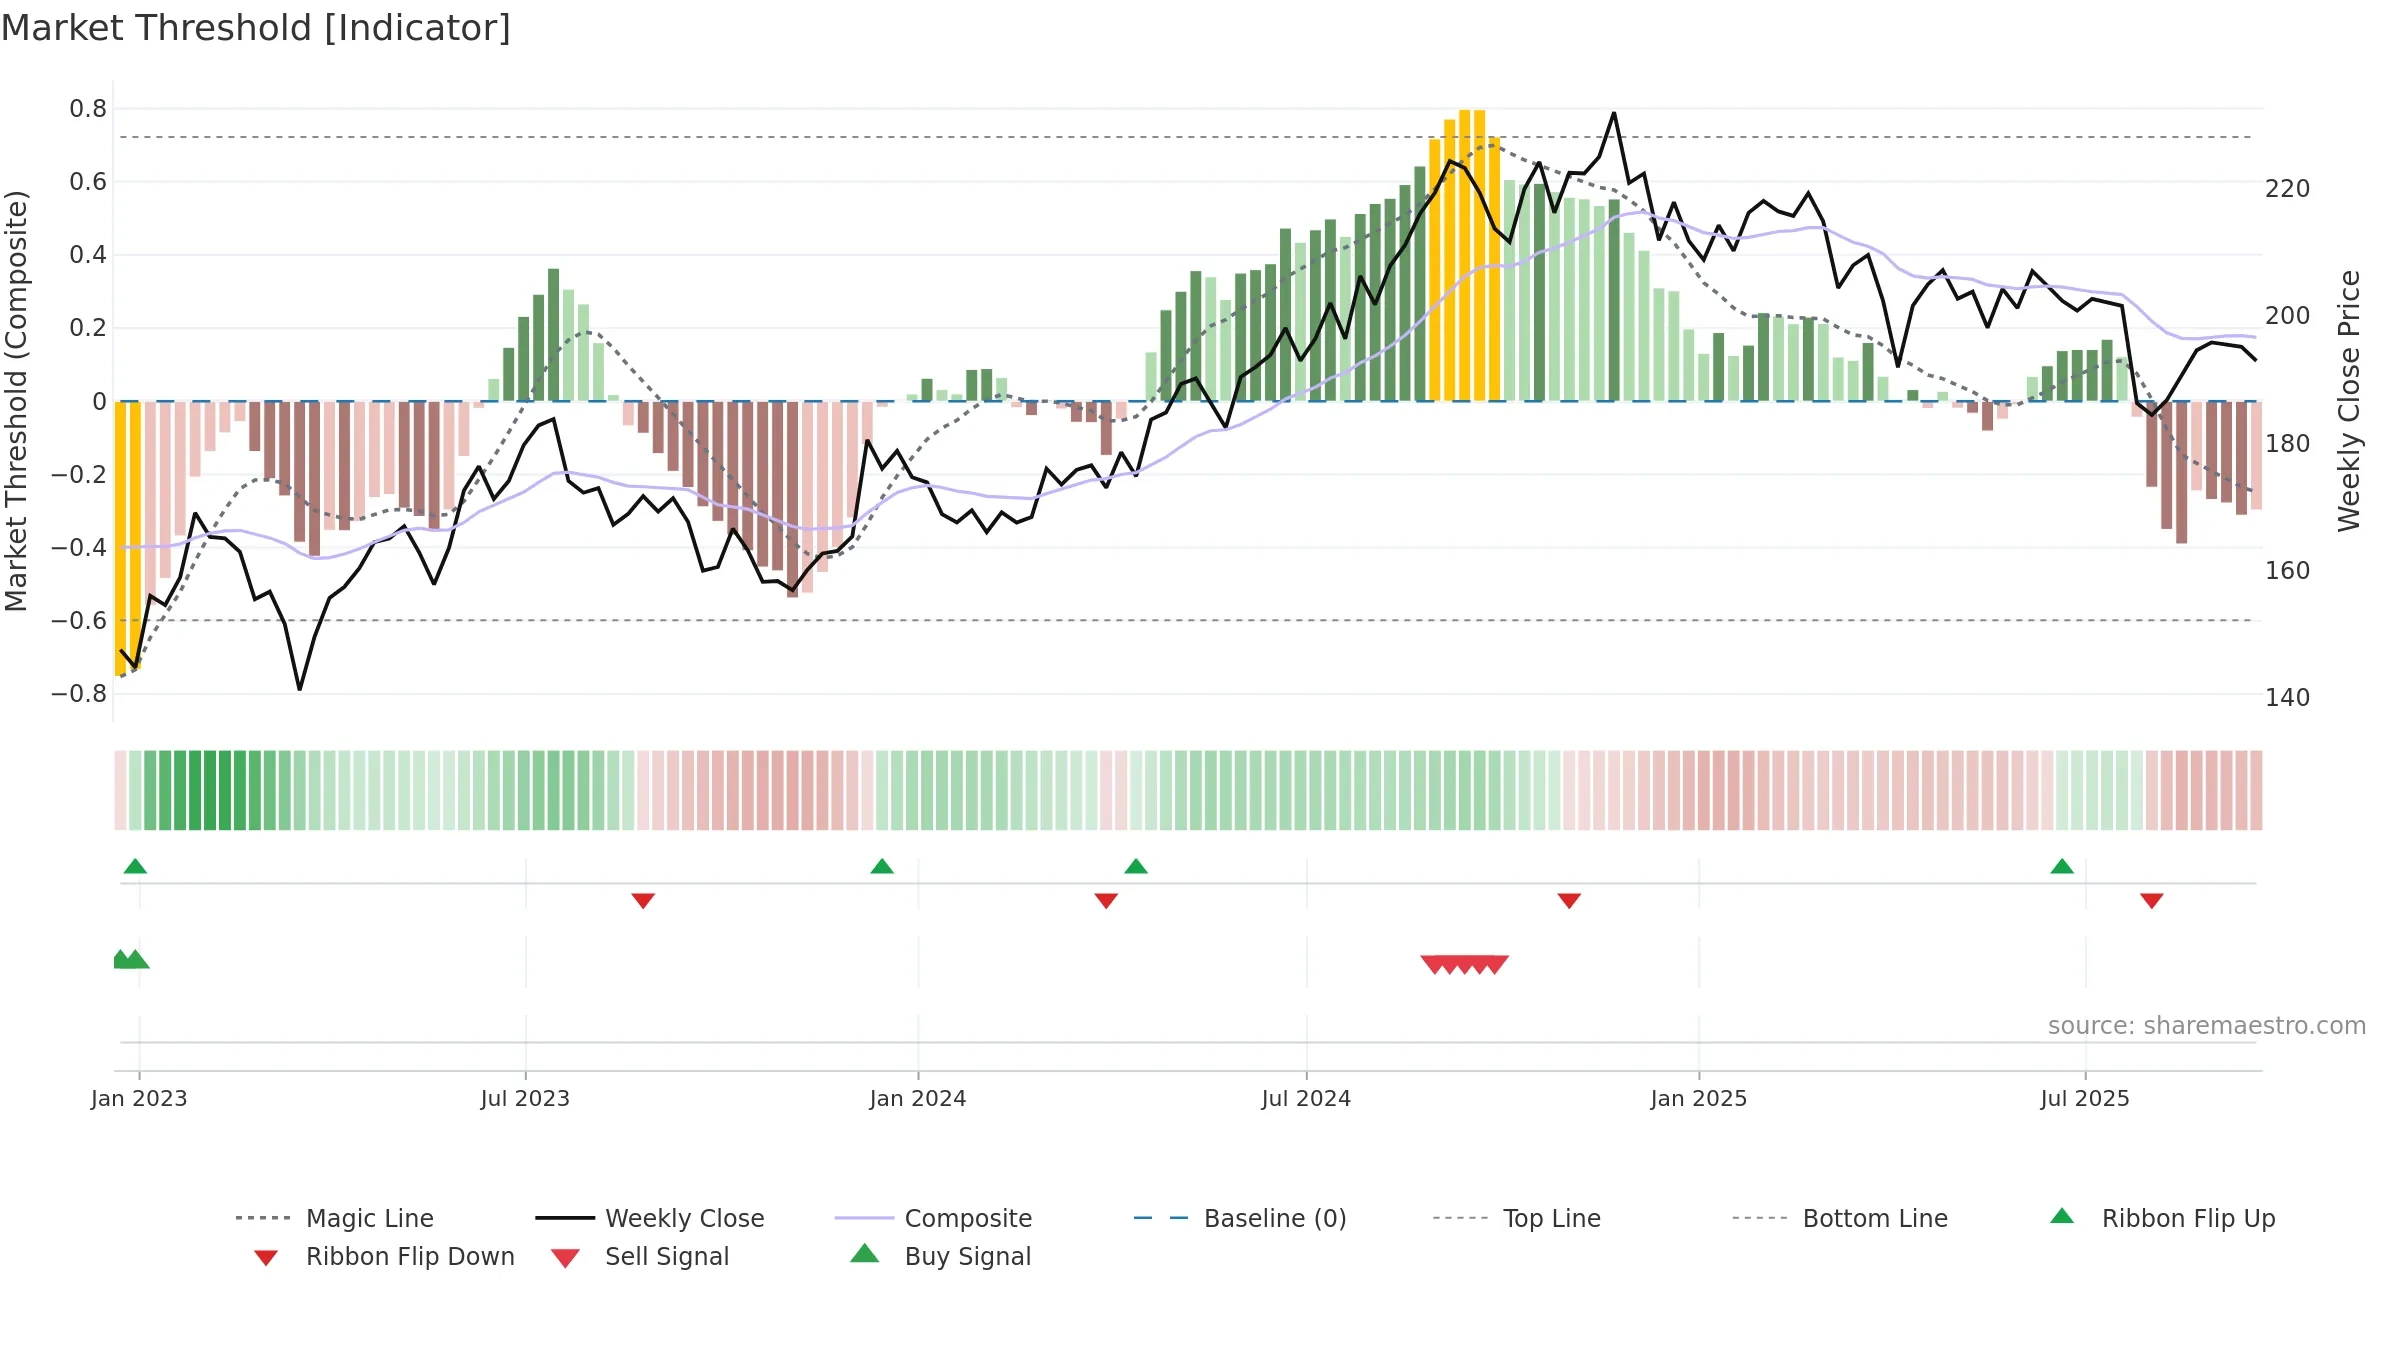Click the Ribbon Flip Up marker near Jan 2023

pos(135,866)
